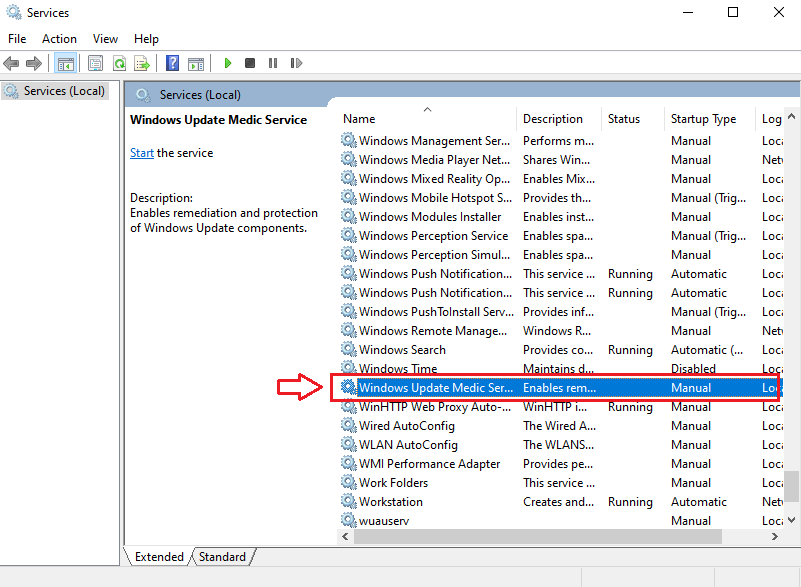Viewport: 801px width, 587px height.
Task: Click the gear icon of WLAN AutoConfig row
Action: pos(348,444)
